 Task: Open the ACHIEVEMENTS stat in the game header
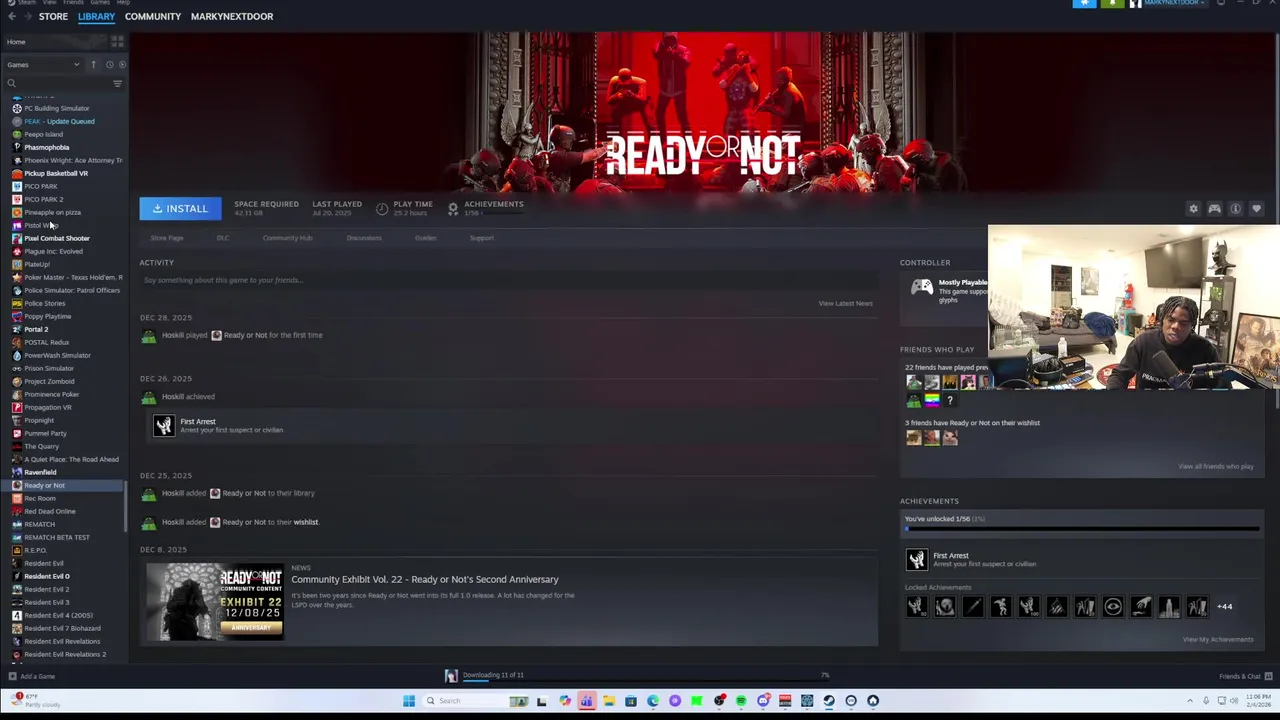[486, 208]
